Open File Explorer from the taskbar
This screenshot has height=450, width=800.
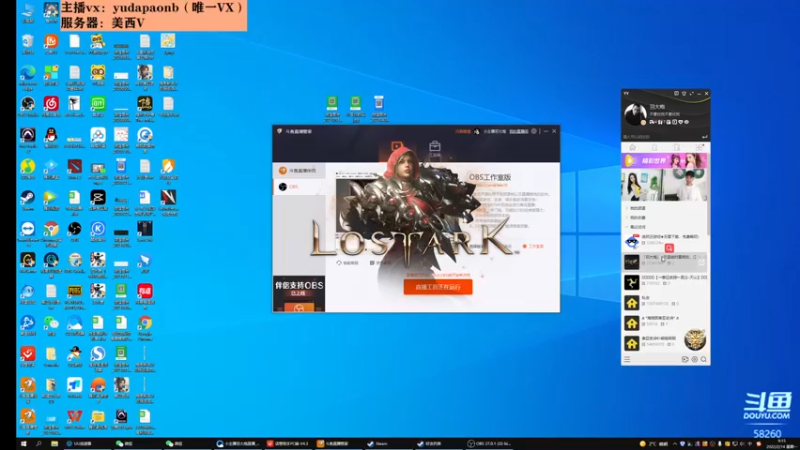coord(54,444)
